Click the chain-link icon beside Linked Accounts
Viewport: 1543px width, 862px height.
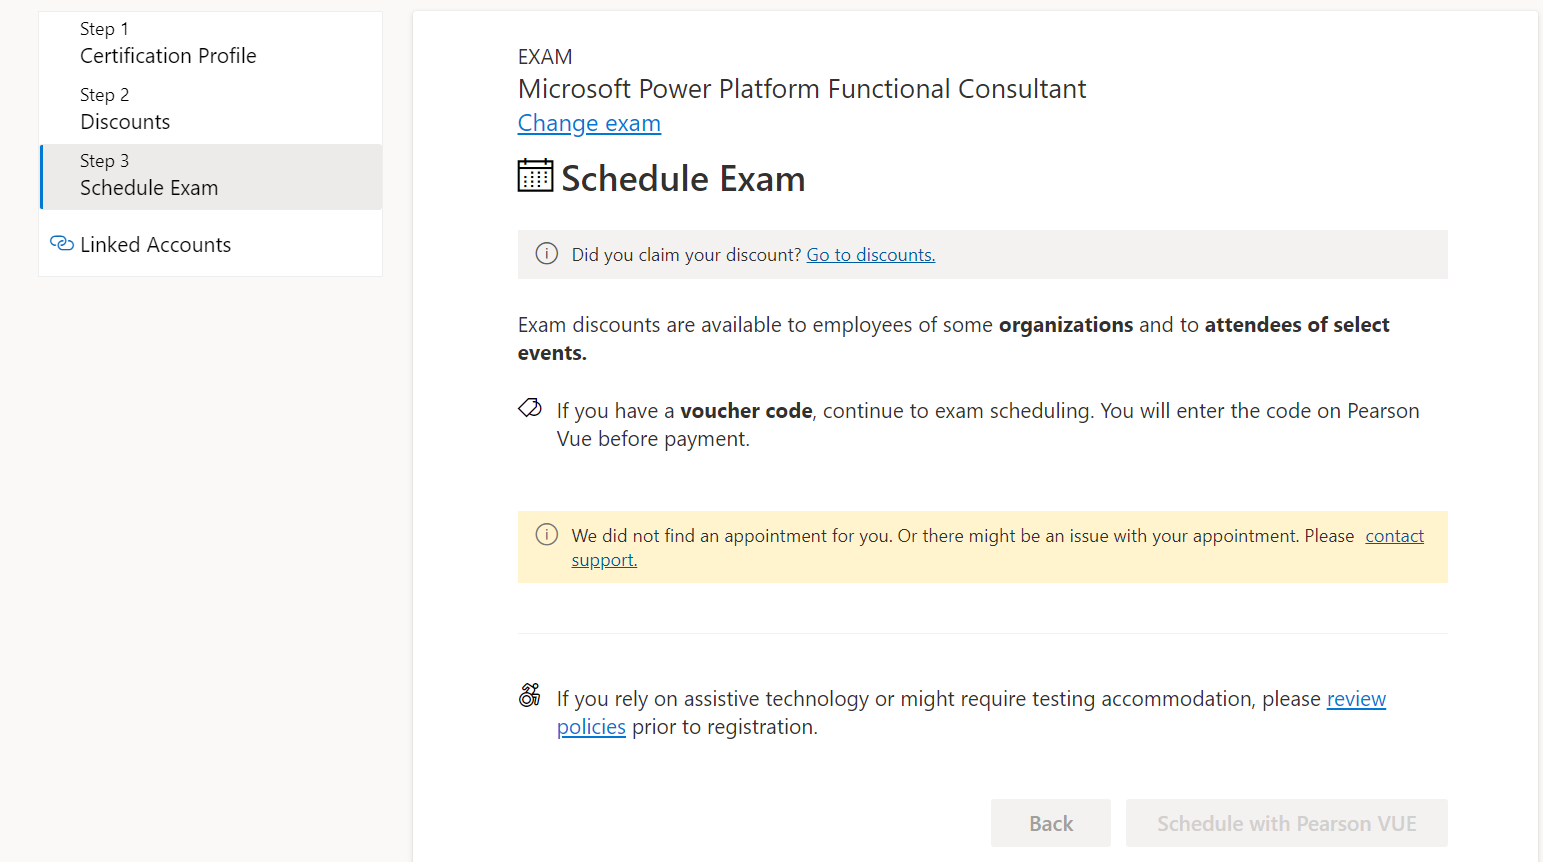click(x=61, y=243)
